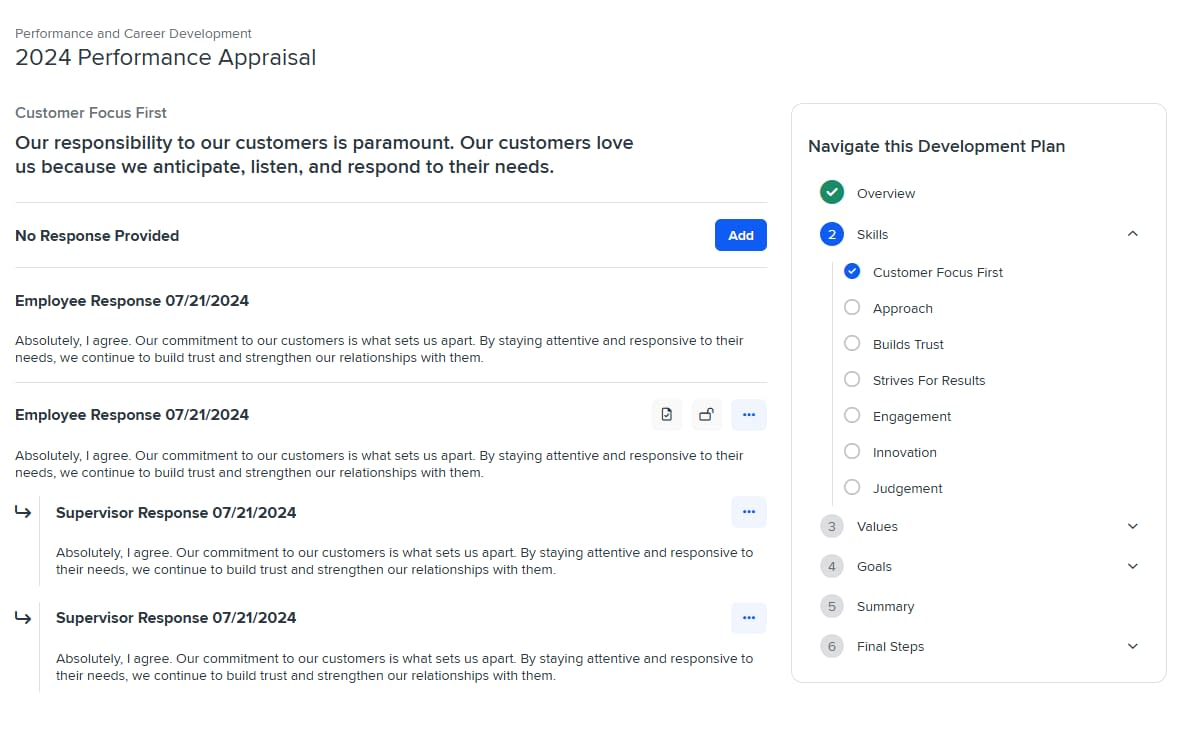Click the green Overview completed checkmark icon

tap(831, 193)
